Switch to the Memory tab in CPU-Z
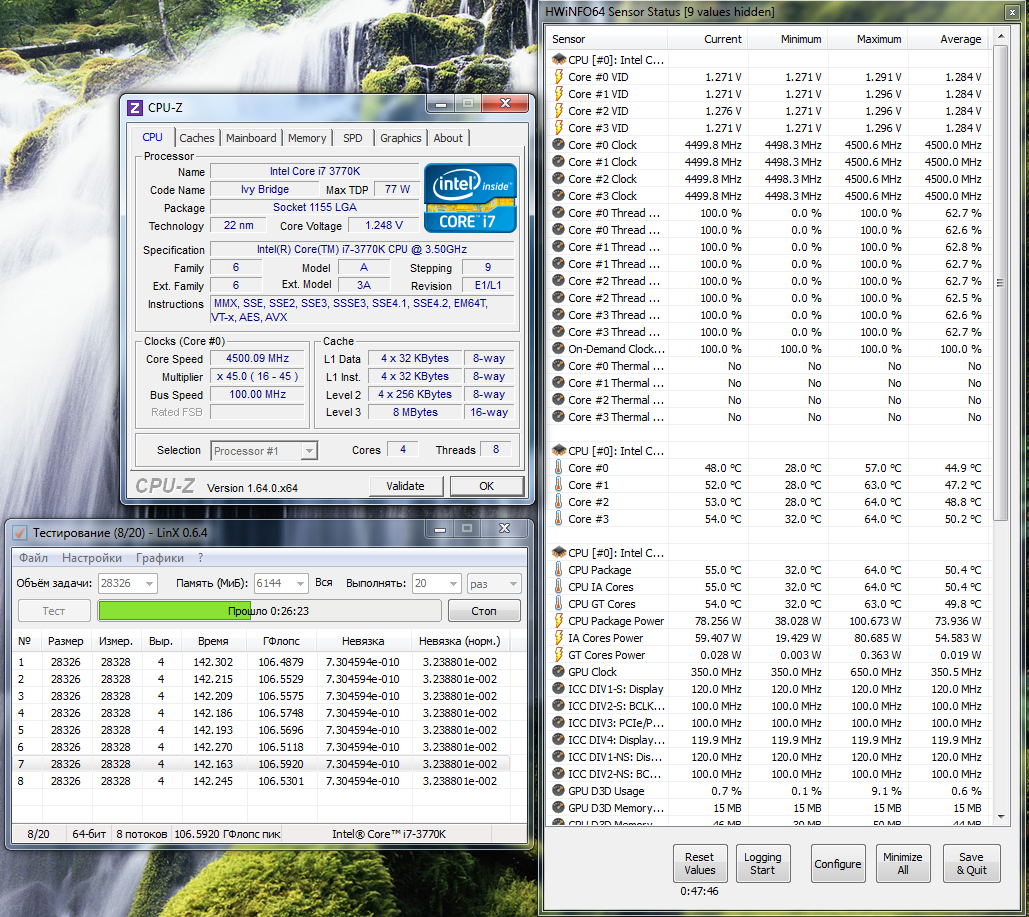 pyautogui.click(x=307, y=138)
